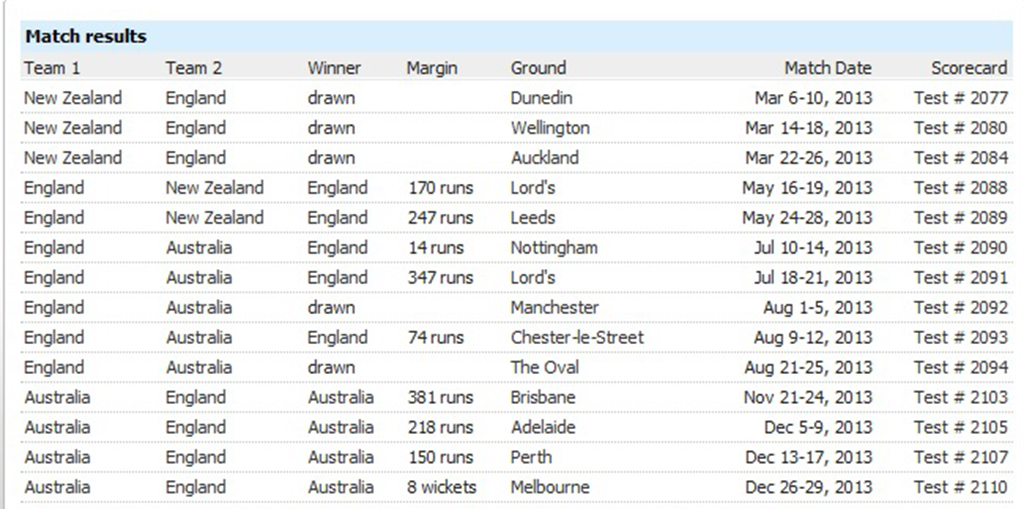This screenshot has width=1024, height=509.
Task: Open scorecard Test # 2092
Action: coord(961,308)
